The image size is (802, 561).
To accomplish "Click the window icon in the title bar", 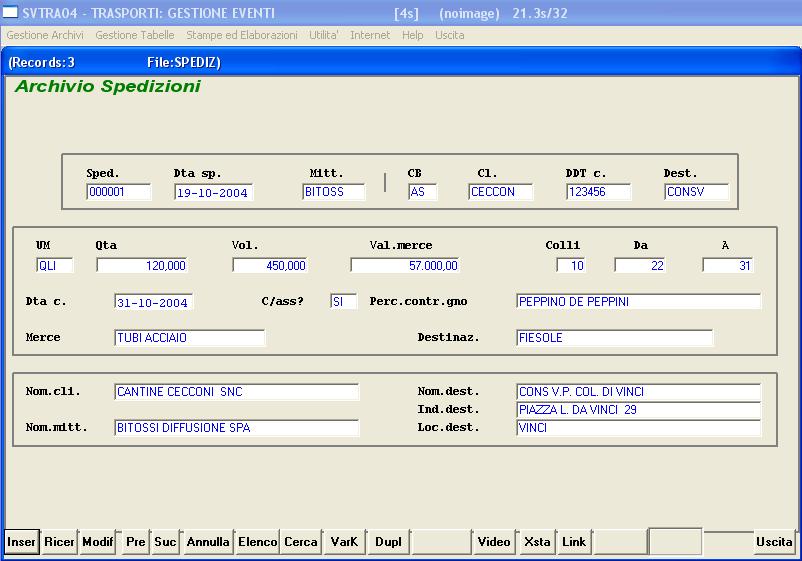I will pyautogui.click(x=10, y=11).
